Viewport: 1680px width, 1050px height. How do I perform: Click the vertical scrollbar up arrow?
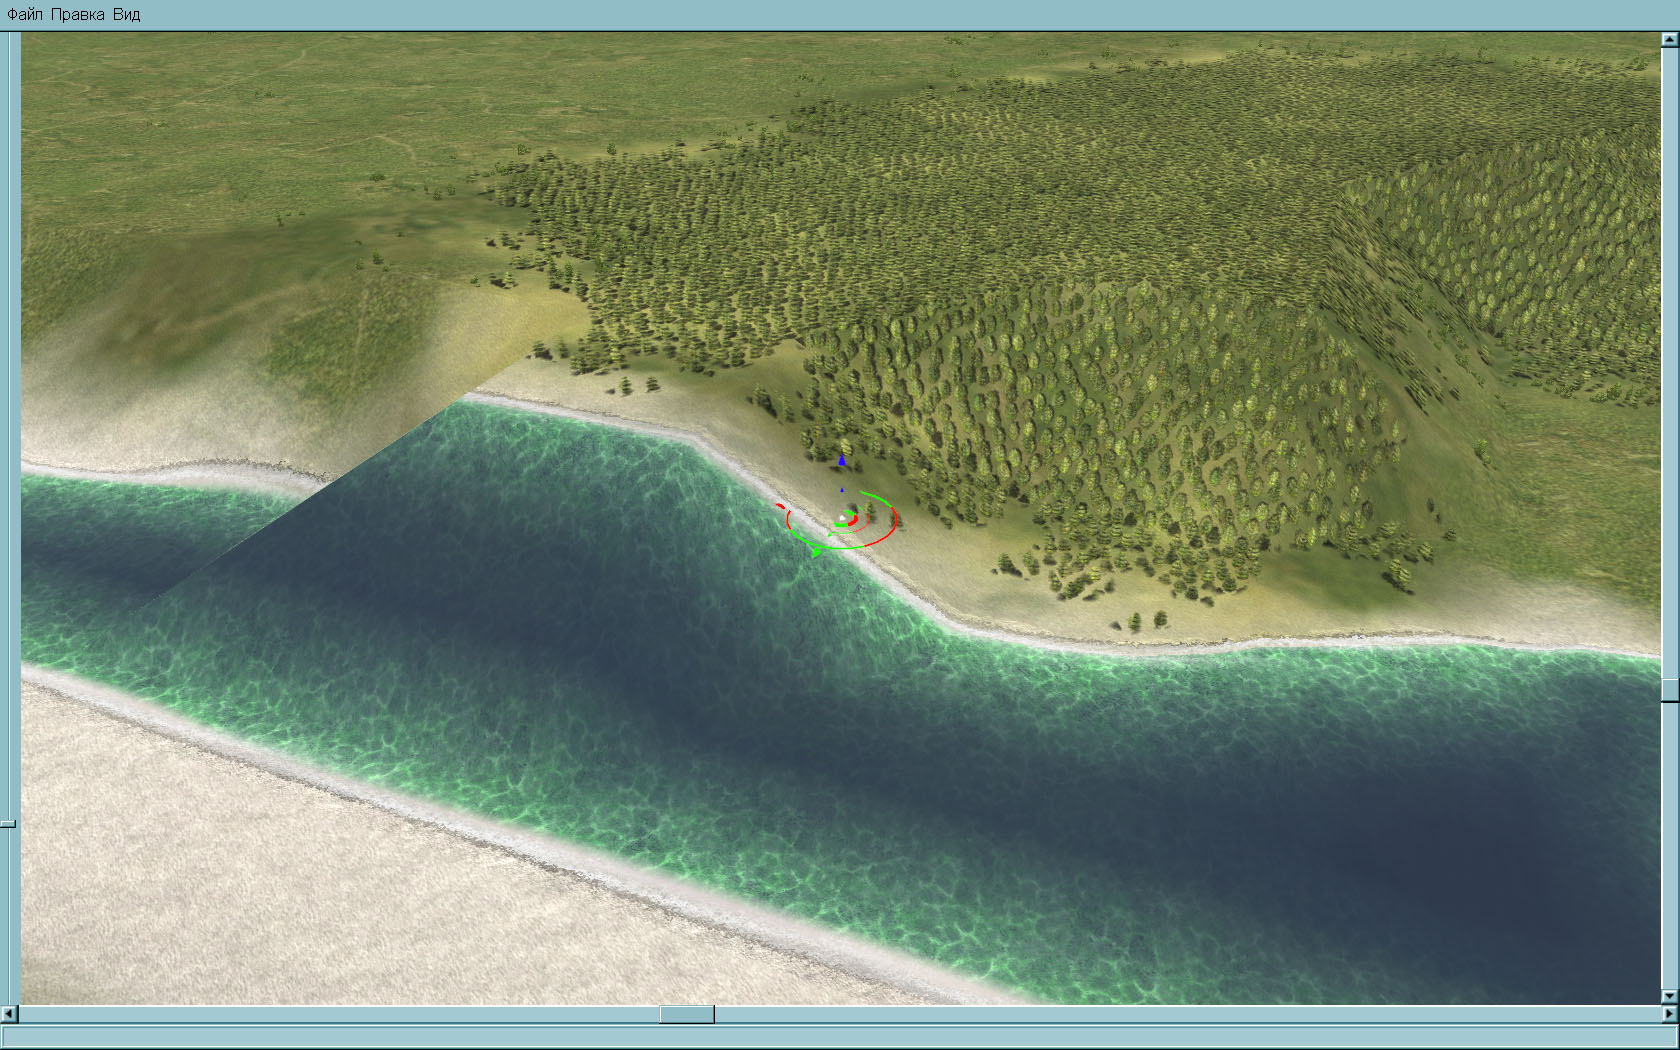[x=1670, y=40]
